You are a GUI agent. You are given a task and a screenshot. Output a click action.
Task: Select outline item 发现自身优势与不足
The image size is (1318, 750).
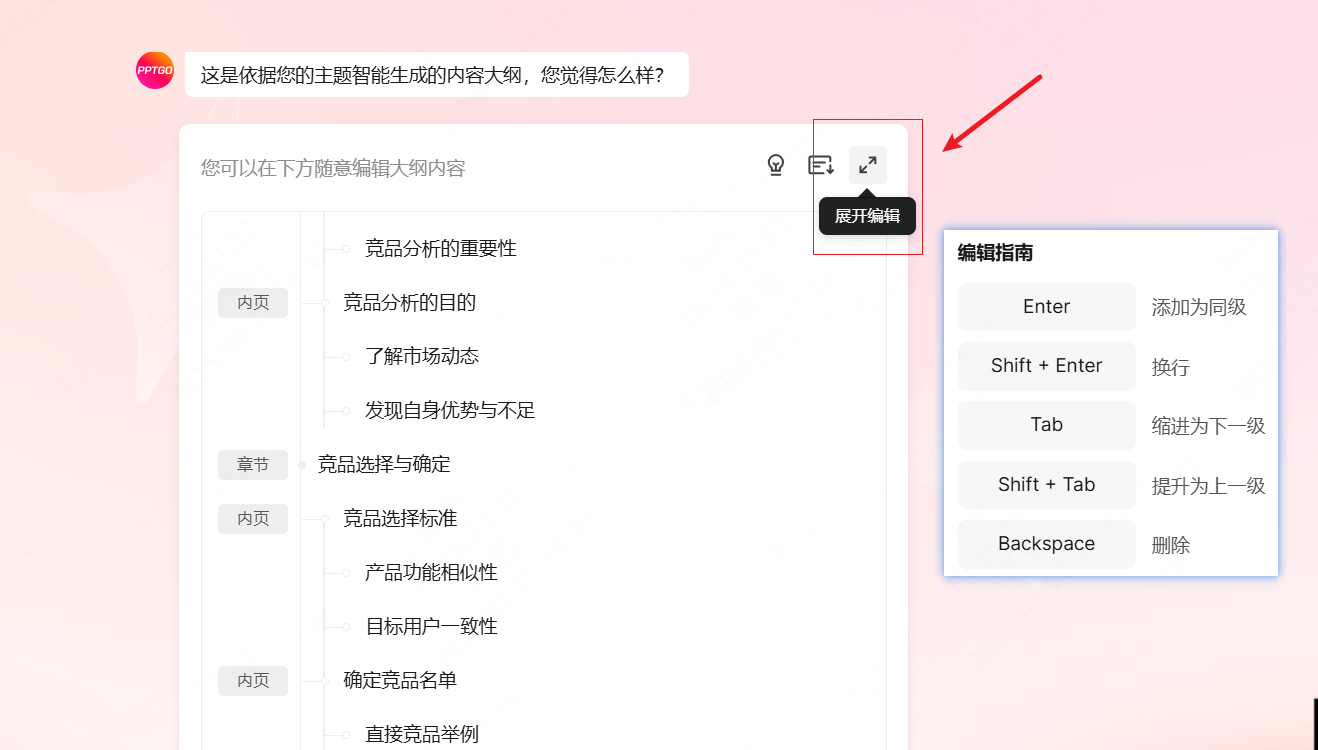[x=450, y=410]
